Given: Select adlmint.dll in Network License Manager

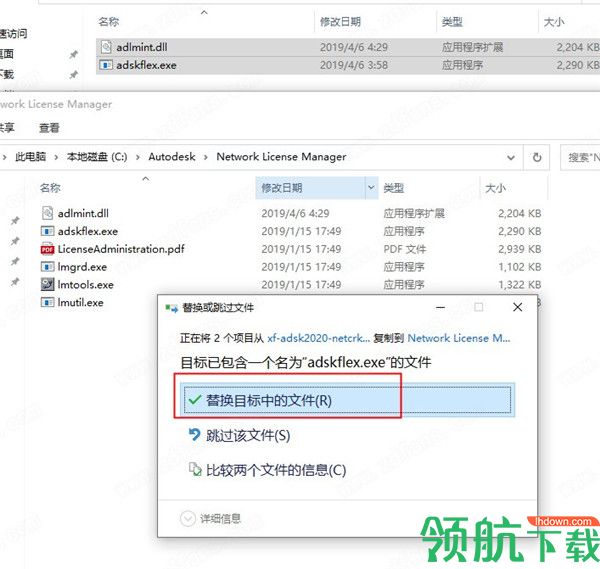Looking at the screenshot, I should coord(83,213).
